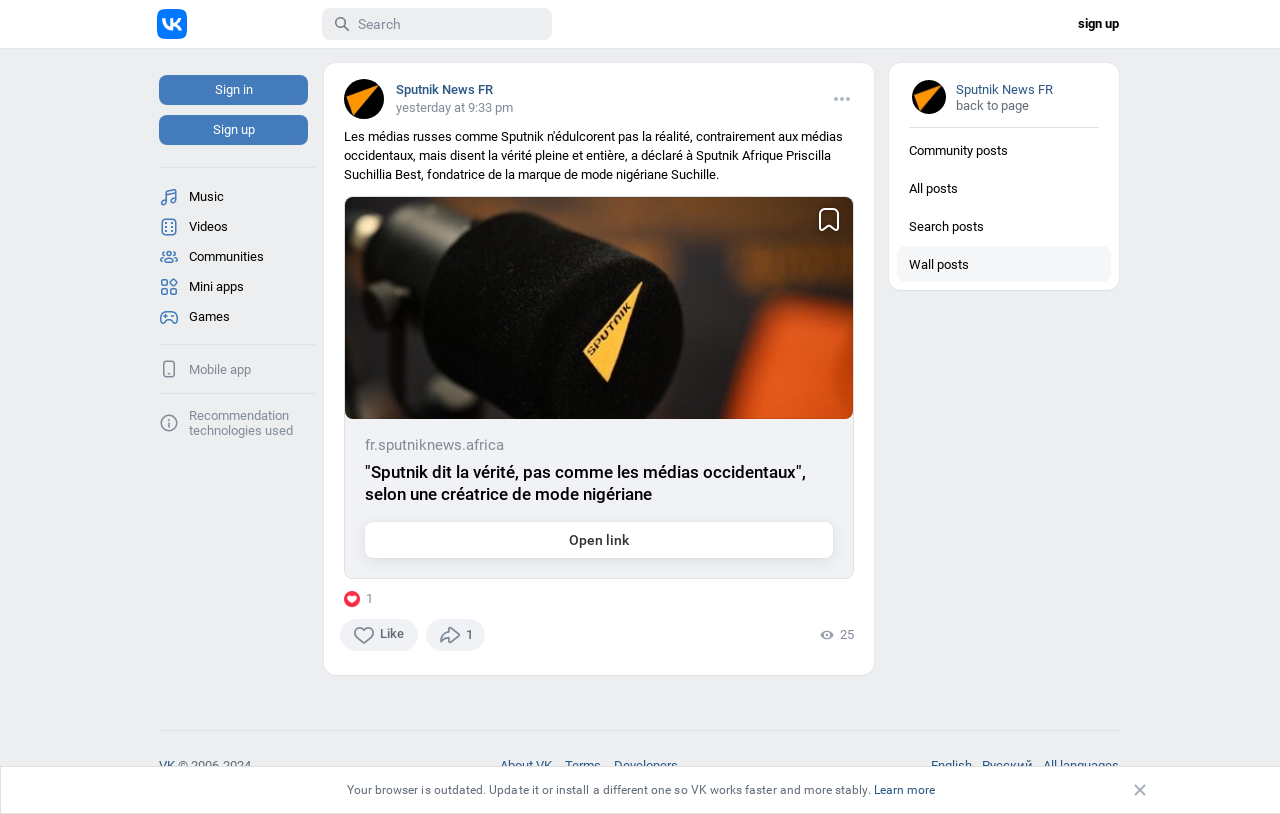Click the Games controller icon

point(169,317)
